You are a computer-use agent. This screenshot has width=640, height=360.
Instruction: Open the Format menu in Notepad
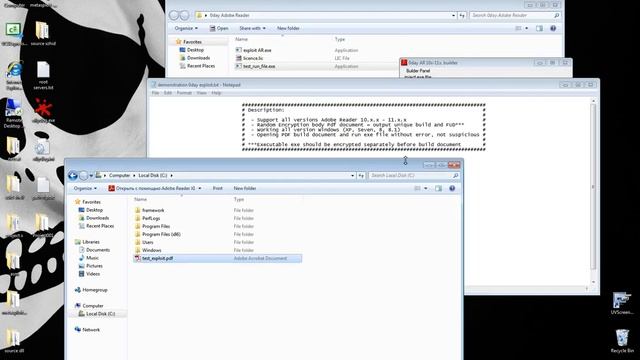tap(184, 93)
